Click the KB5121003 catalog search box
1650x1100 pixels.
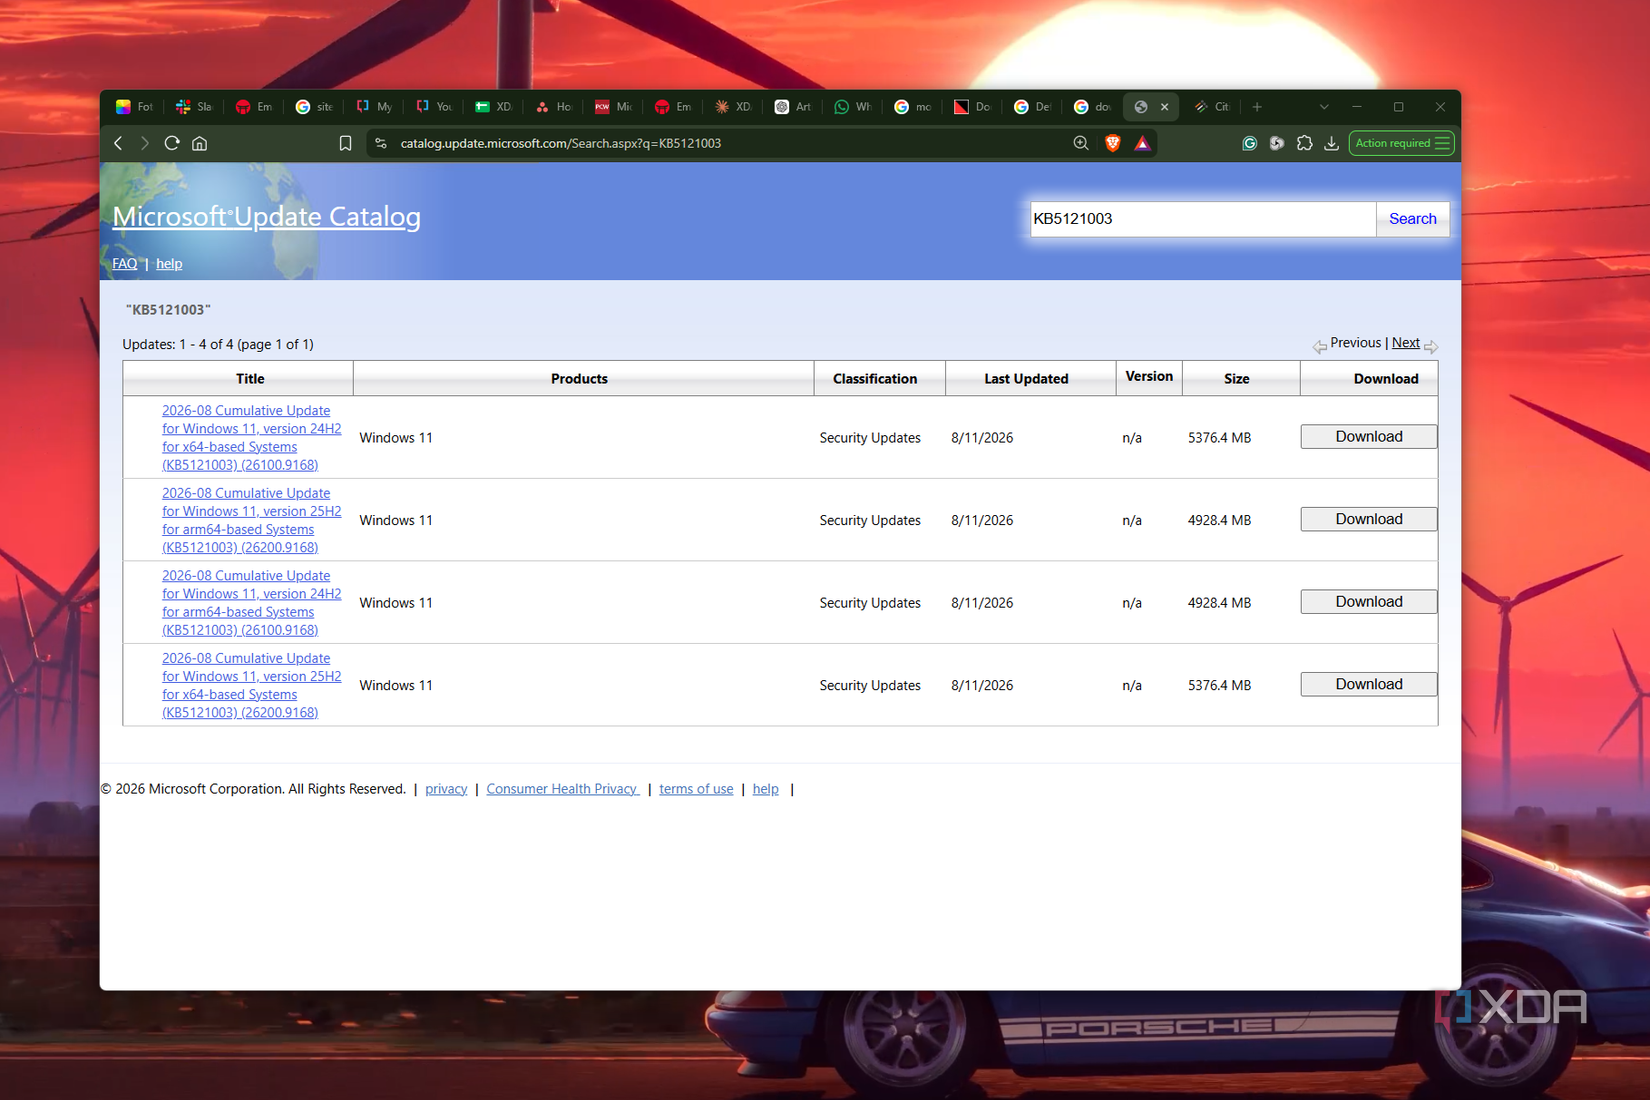(1203, 219)
